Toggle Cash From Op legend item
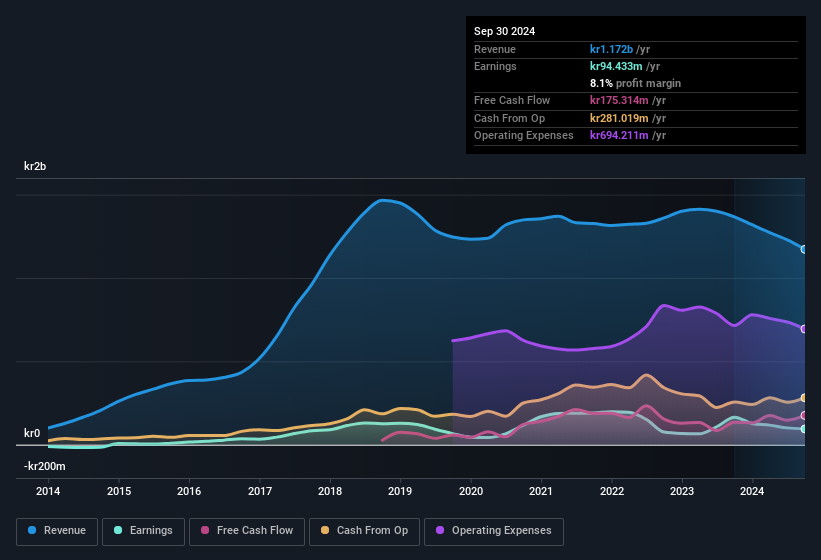821x560 pixels. 363,531
